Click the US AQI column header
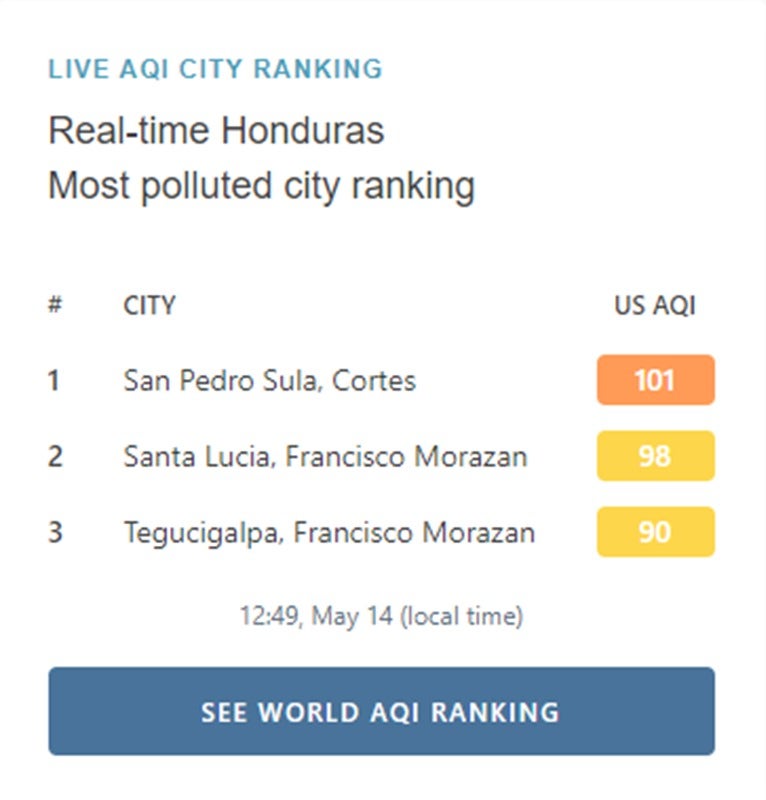Viewport: 766px width, 800px height. [x=655, y=306]
